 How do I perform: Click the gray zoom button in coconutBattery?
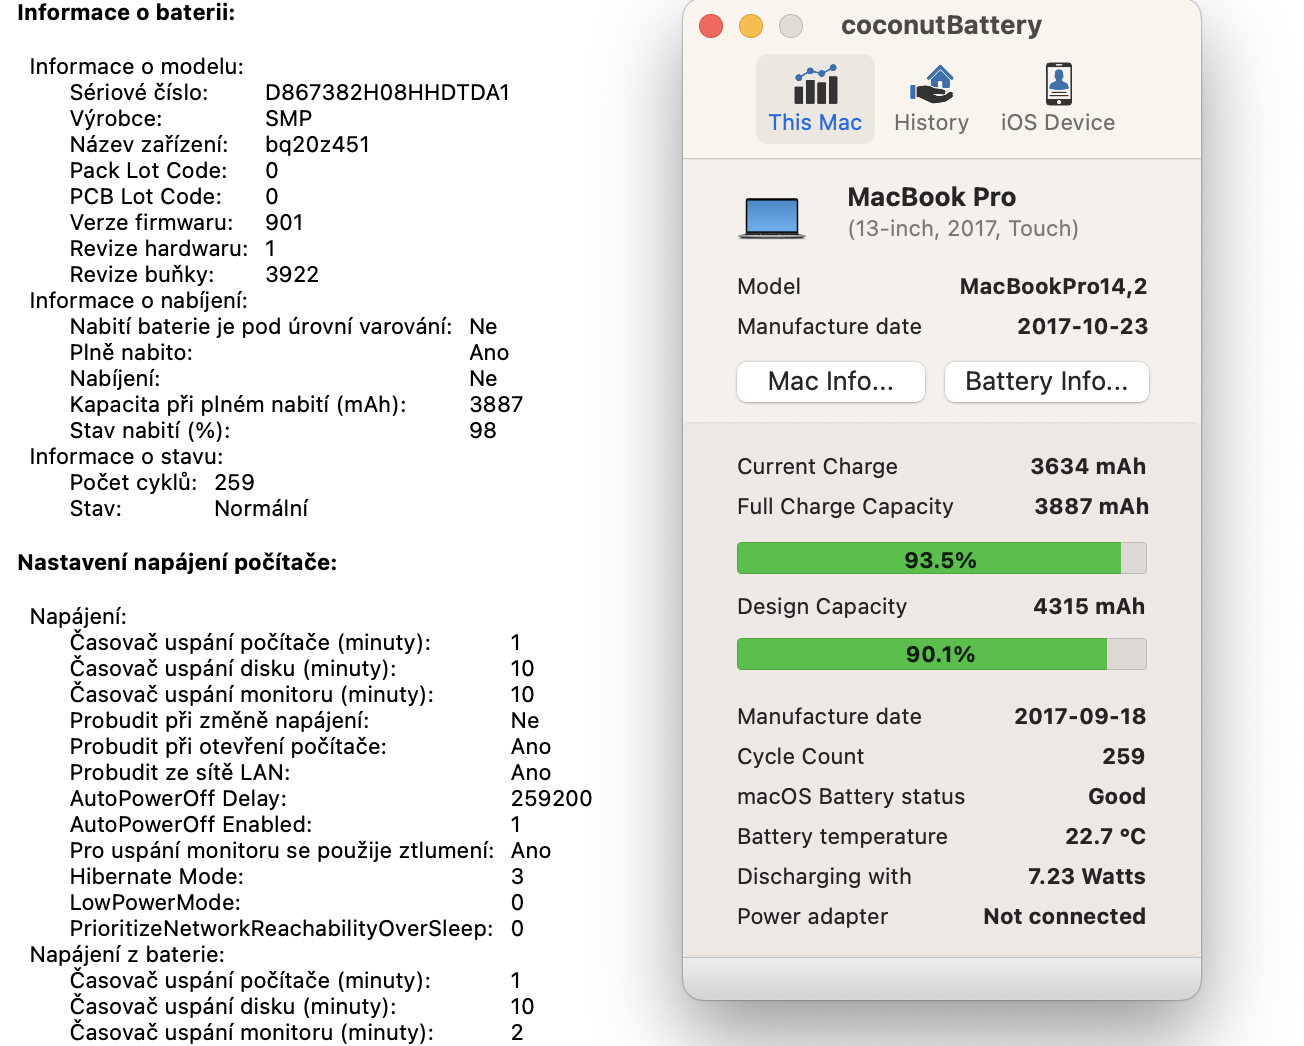point(791,26)
